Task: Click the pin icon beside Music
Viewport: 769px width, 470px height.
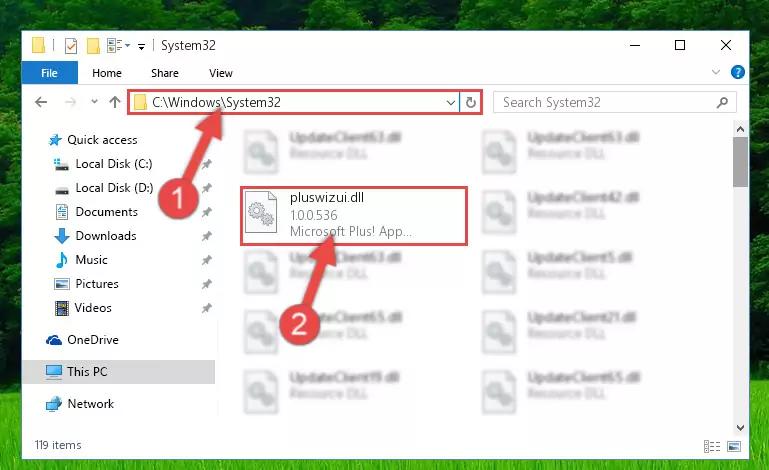Action: pyautogui.click(x=207, y=260)
